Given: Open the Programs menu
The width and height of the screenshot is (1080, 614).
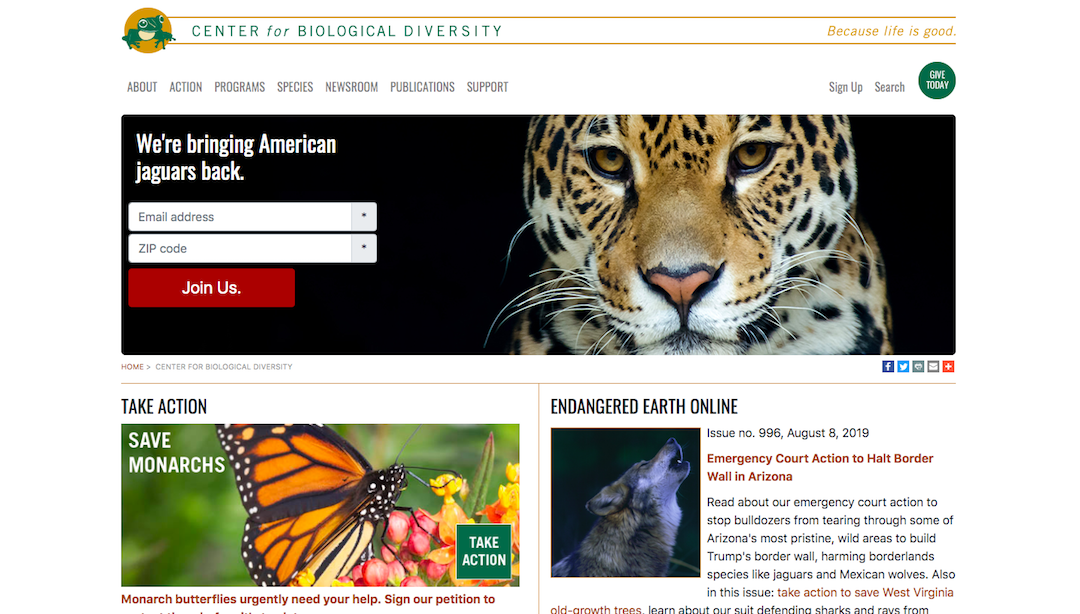Looking at the screenshot, I should coord(240,87).
